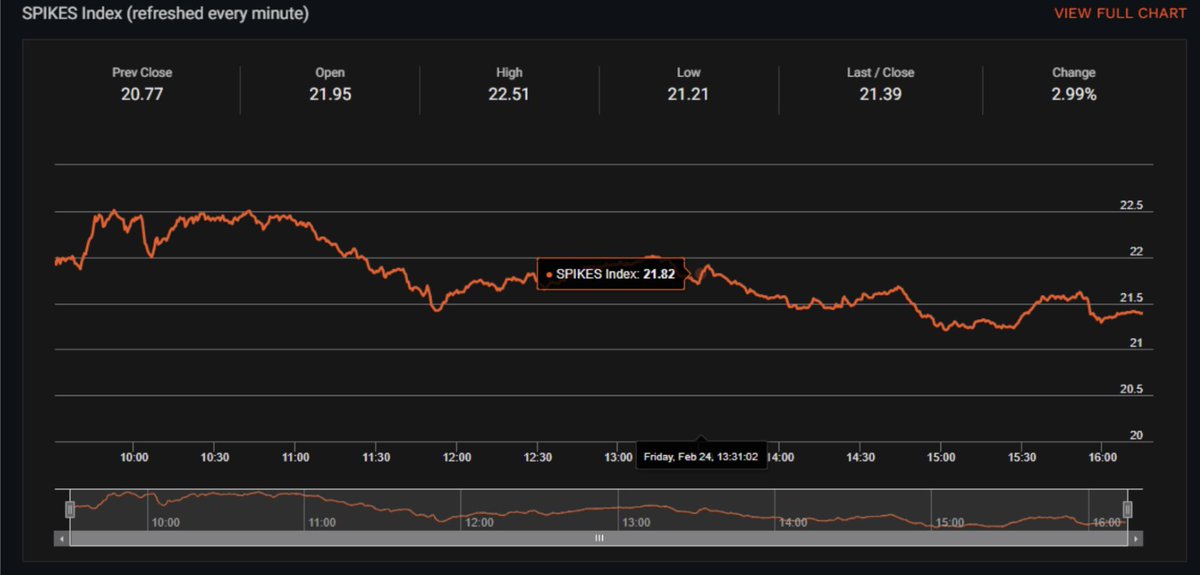Image resolution: width=1200 pixels, height=575 pixels.
Task: Click the 13:00 label in range navigator
Action: 636,522
